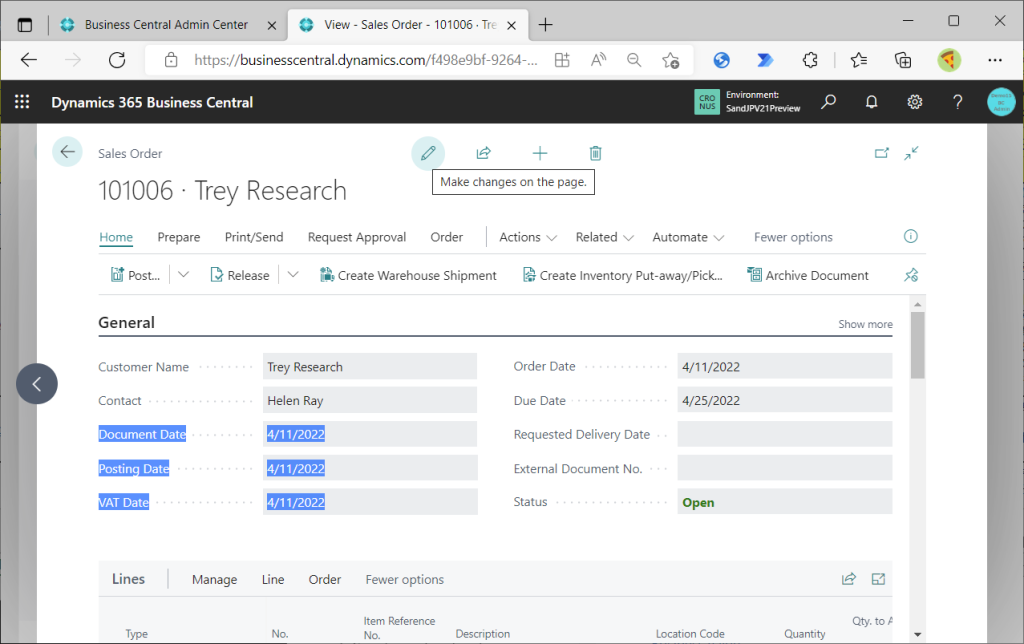Screen dimensions: 1024x644
Task: Share the Lines section via its share icon
Action: pos(848,579)
